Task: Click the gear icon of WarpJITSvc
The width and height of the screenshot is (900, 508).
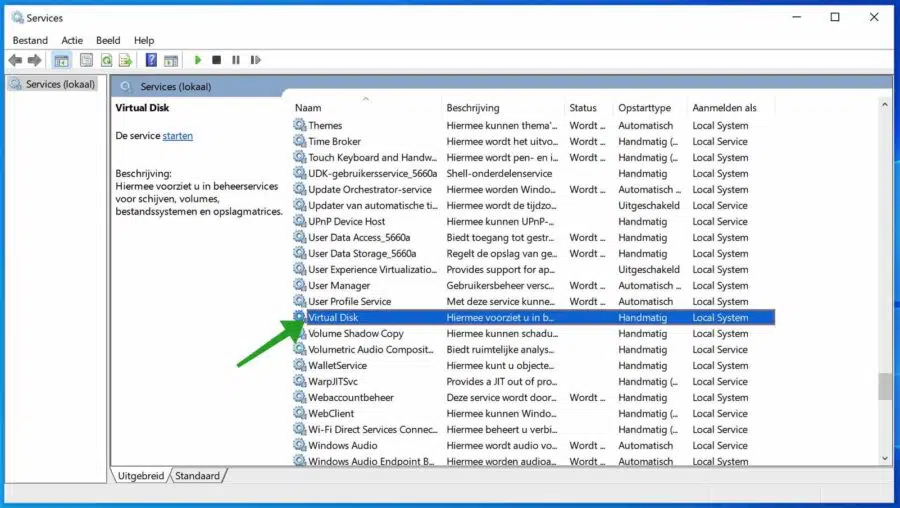Action: [x=300, y=381]
